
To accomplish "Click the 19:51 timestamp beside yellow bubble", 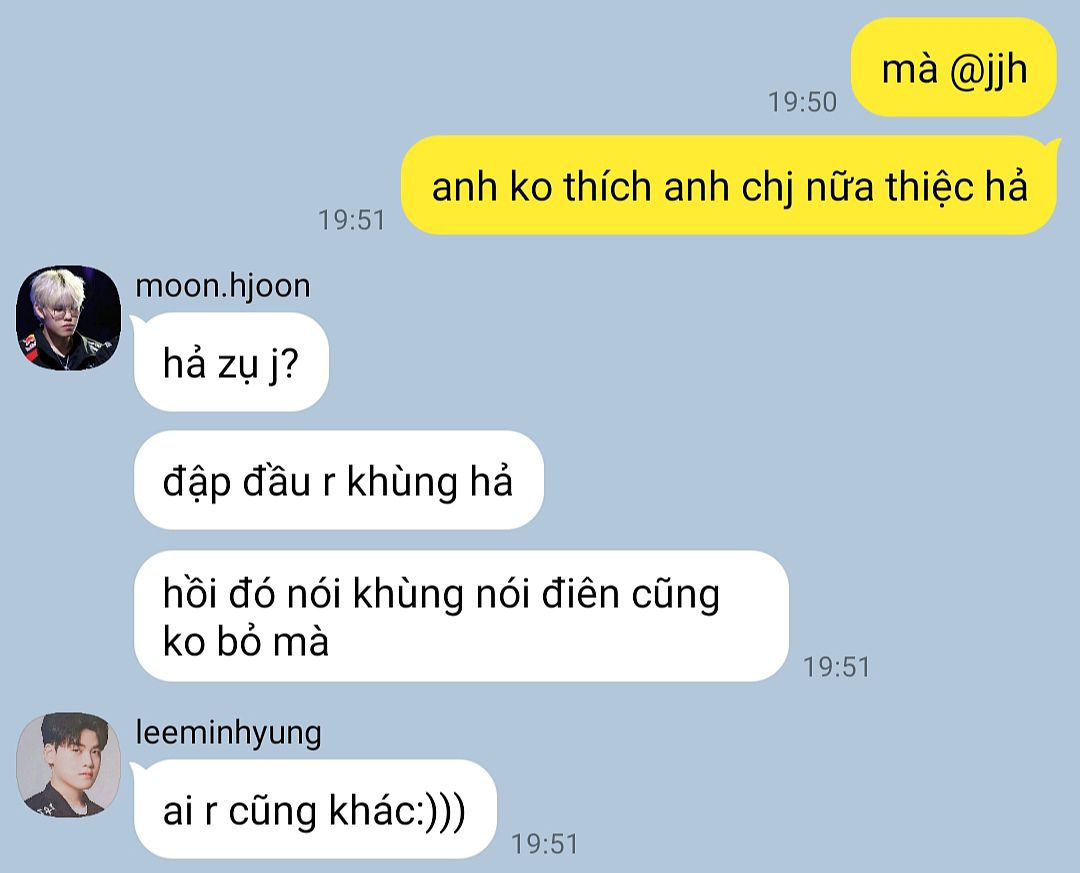I will point(351,220).
